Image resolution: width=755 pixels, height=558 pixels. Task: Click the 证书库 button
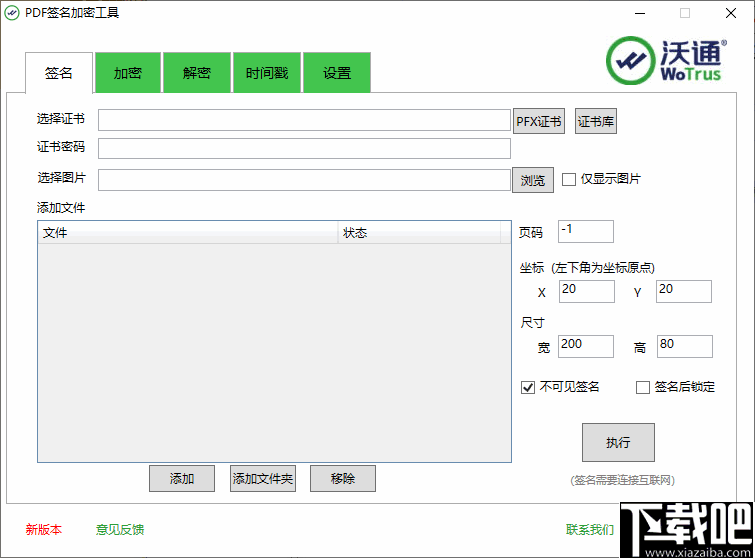coord(596,121)
